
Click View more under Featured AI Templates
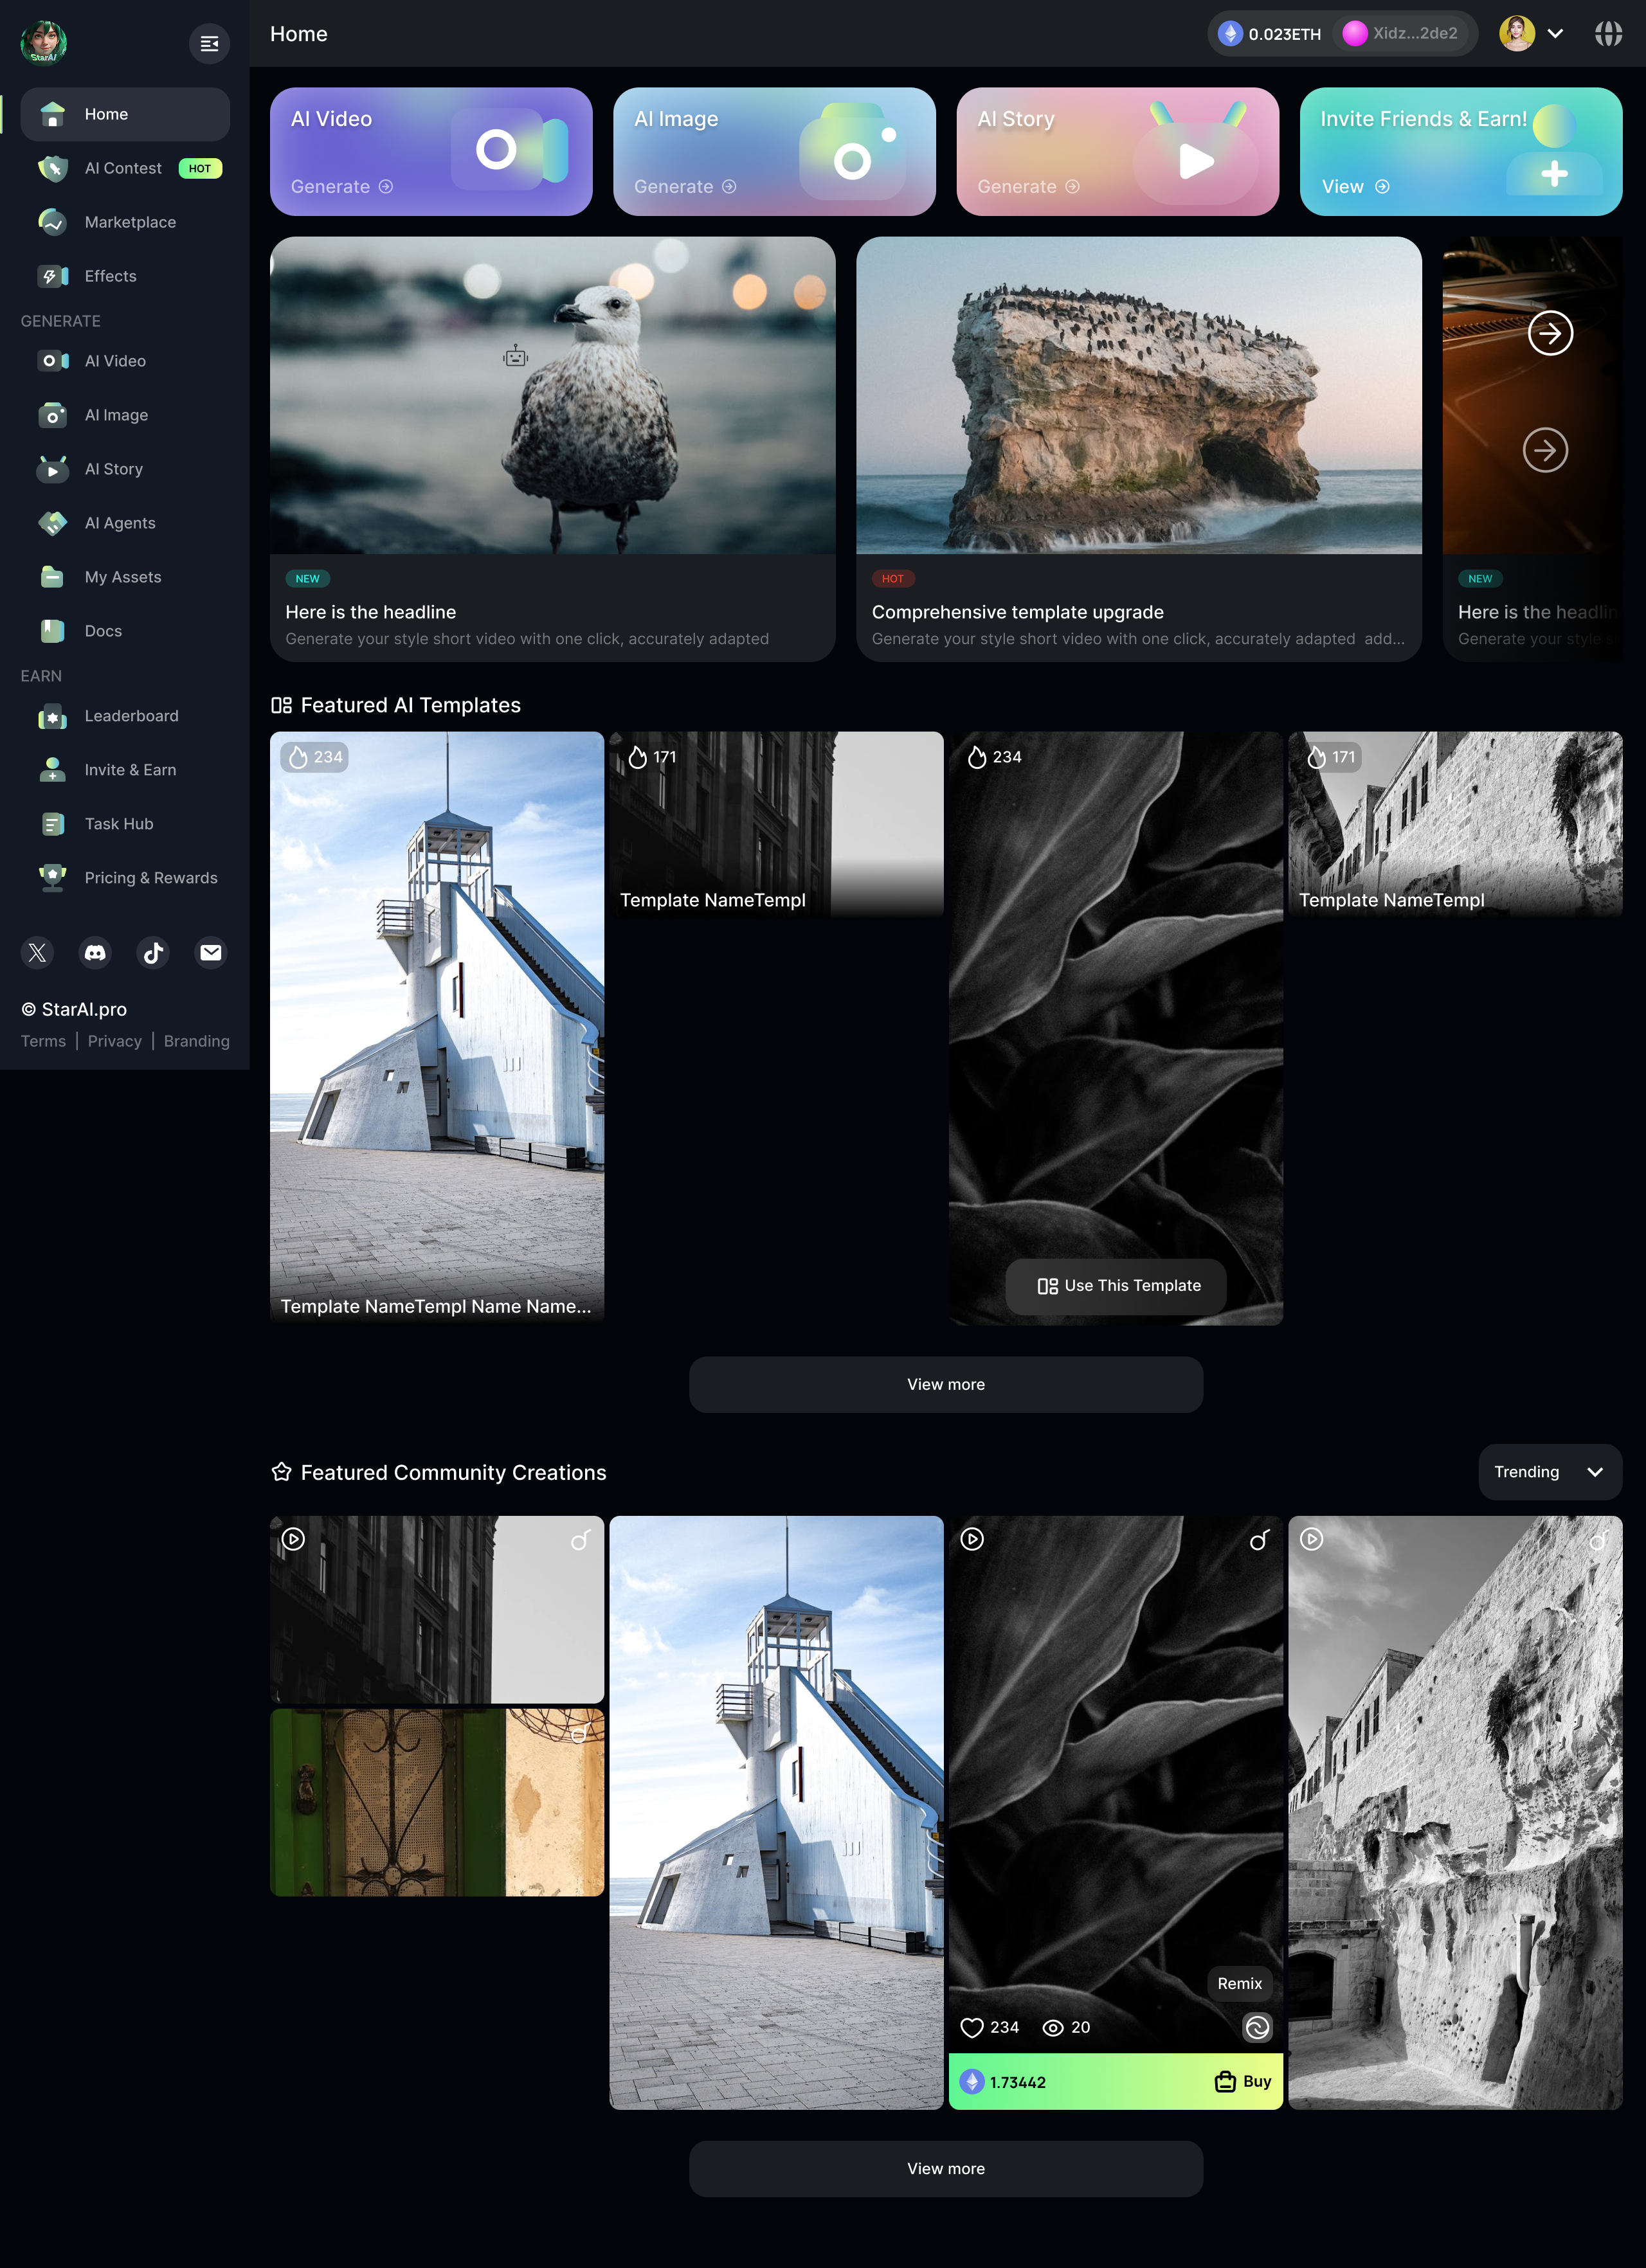[x=945, y=1385]
